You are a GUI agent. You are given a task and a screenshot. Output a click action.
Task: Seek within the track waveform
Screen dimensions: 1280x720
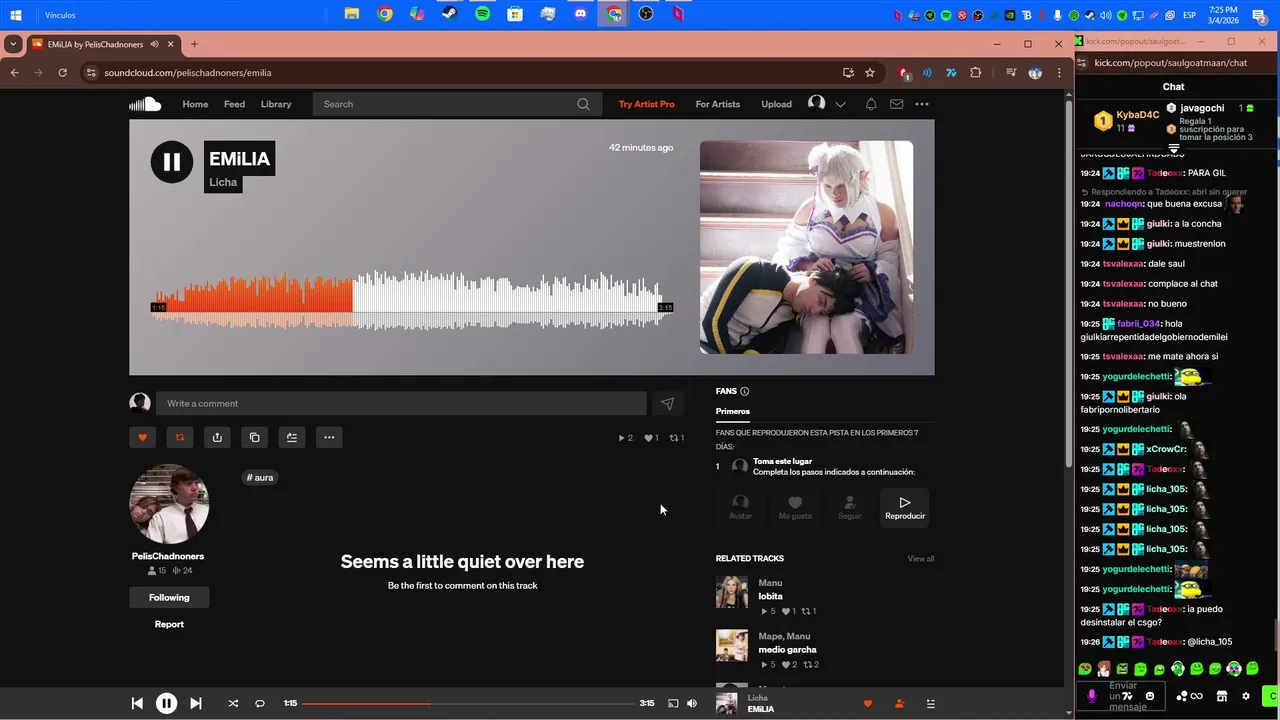tap(412, 299)
